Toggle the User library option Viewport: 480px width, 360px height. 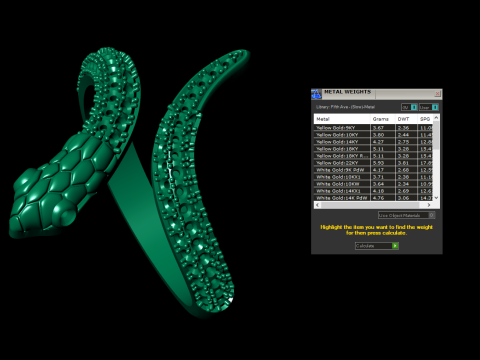pos(429,107)
